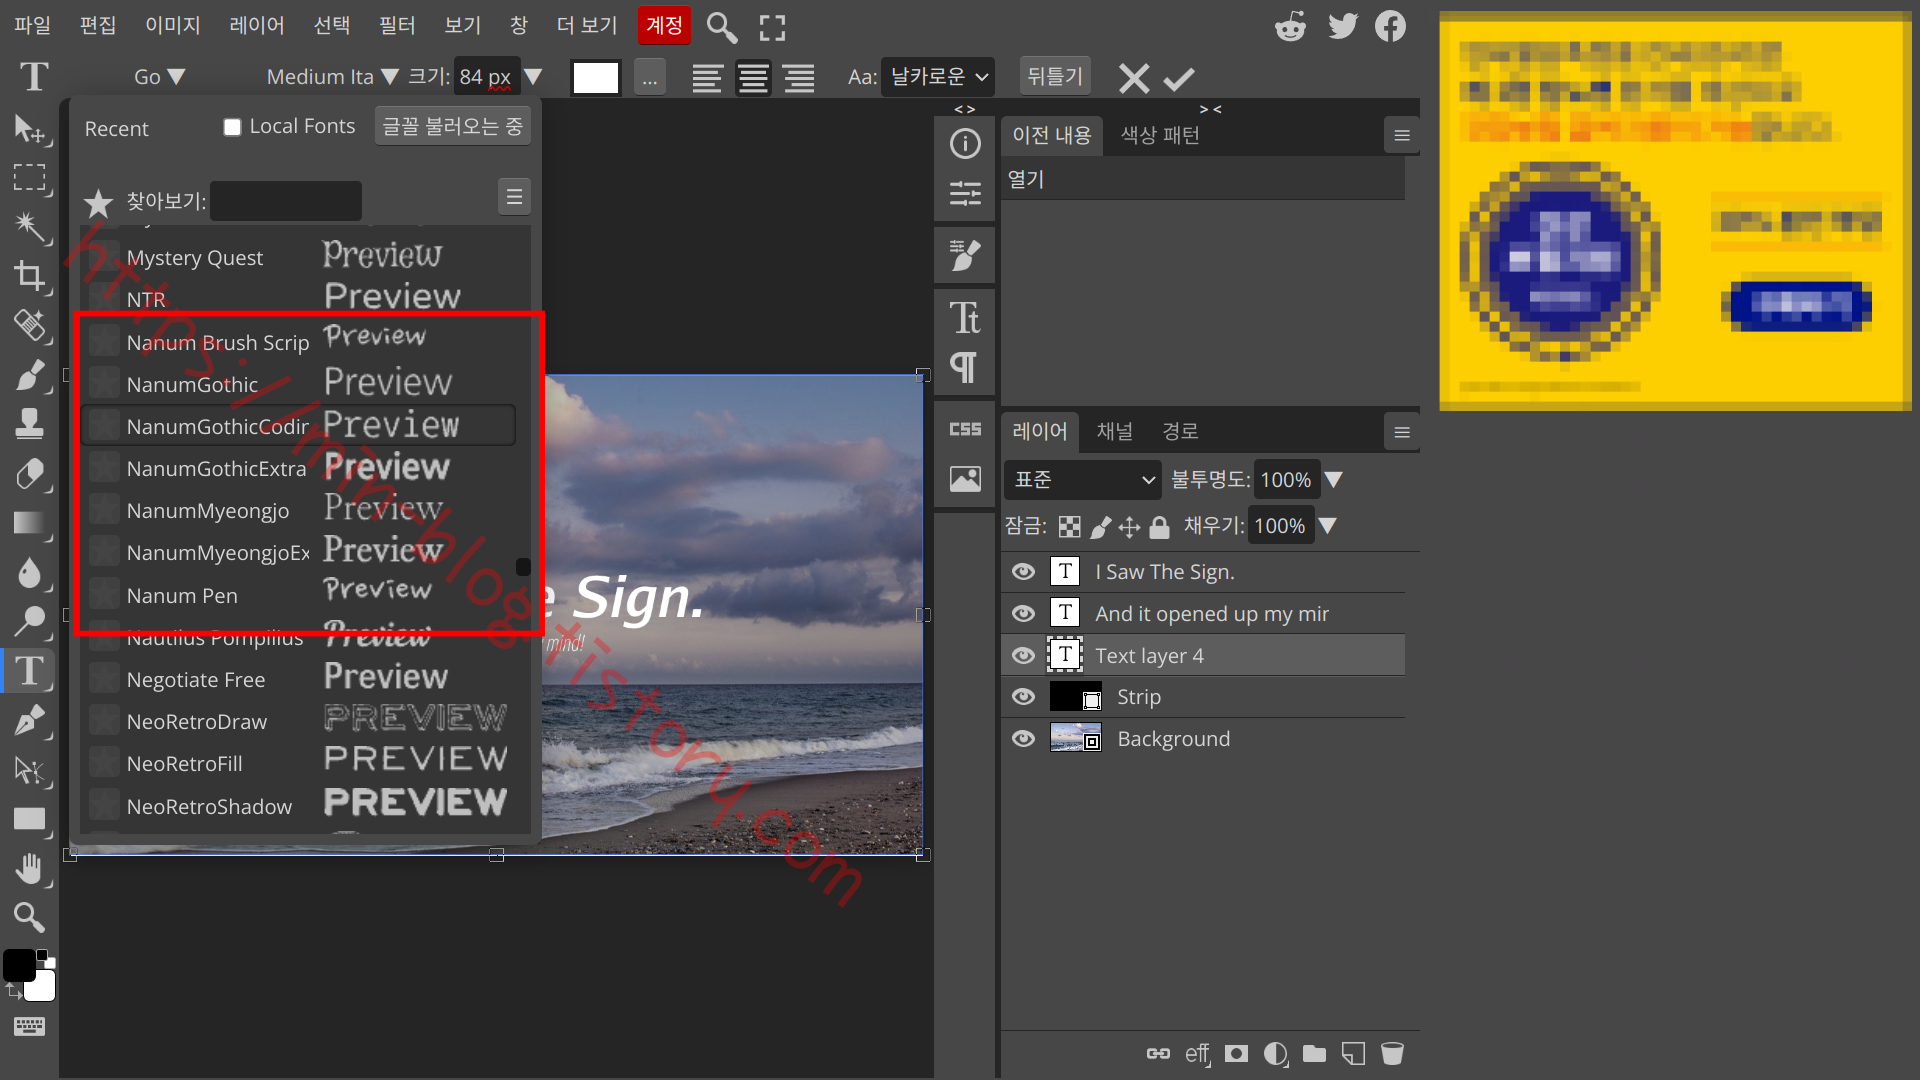
Task: Open the 필터 menu
Action: click(x=397, y=25)
